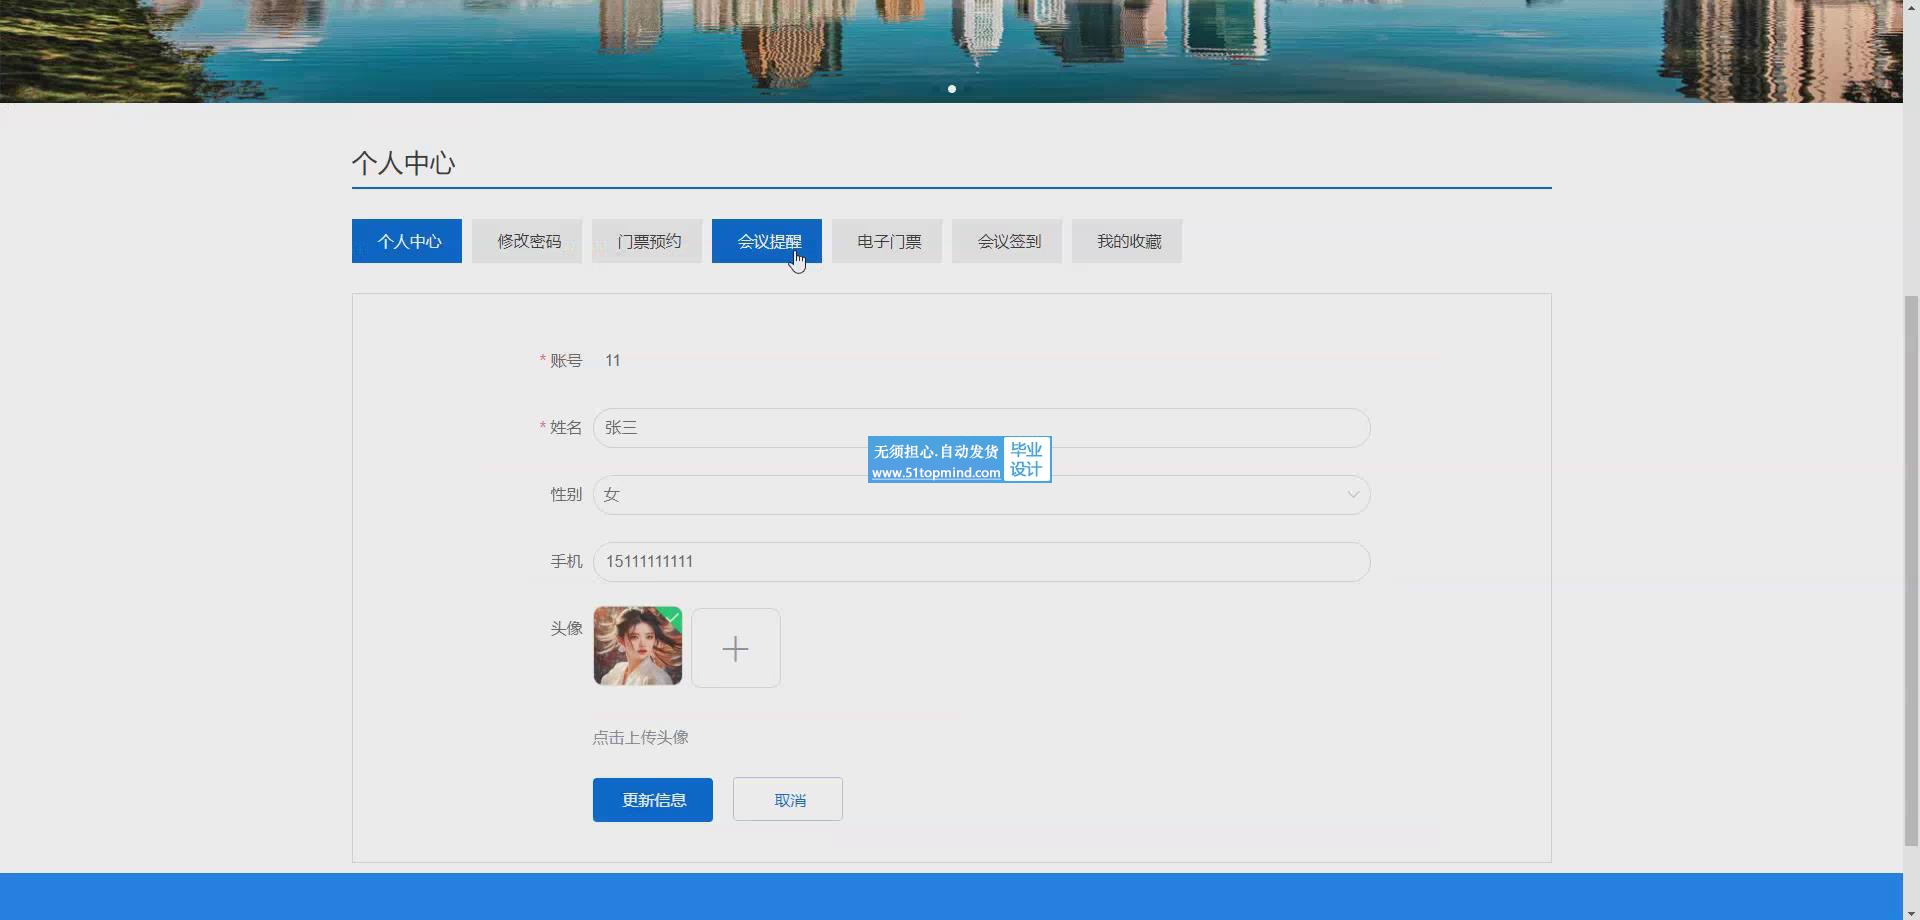The width and height of the screenshot is (1920, 920).
Task: Click the banner carousel indicator dot
Action: click(x=952, y=89)
